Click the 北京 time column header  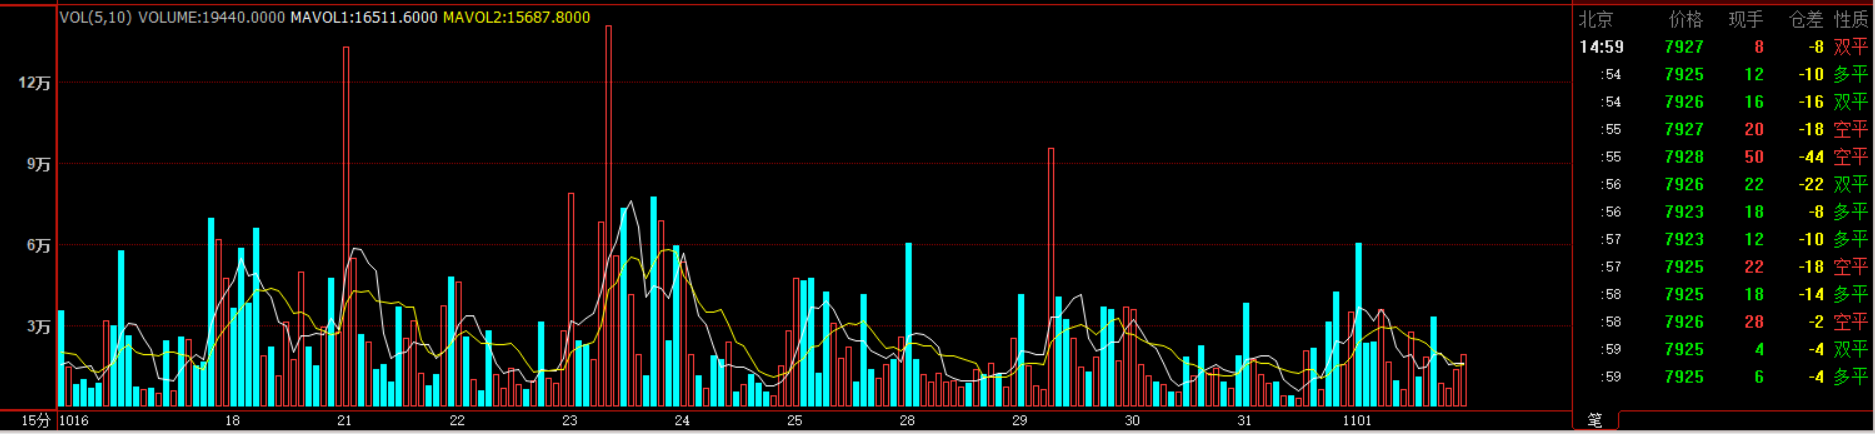1596,19
